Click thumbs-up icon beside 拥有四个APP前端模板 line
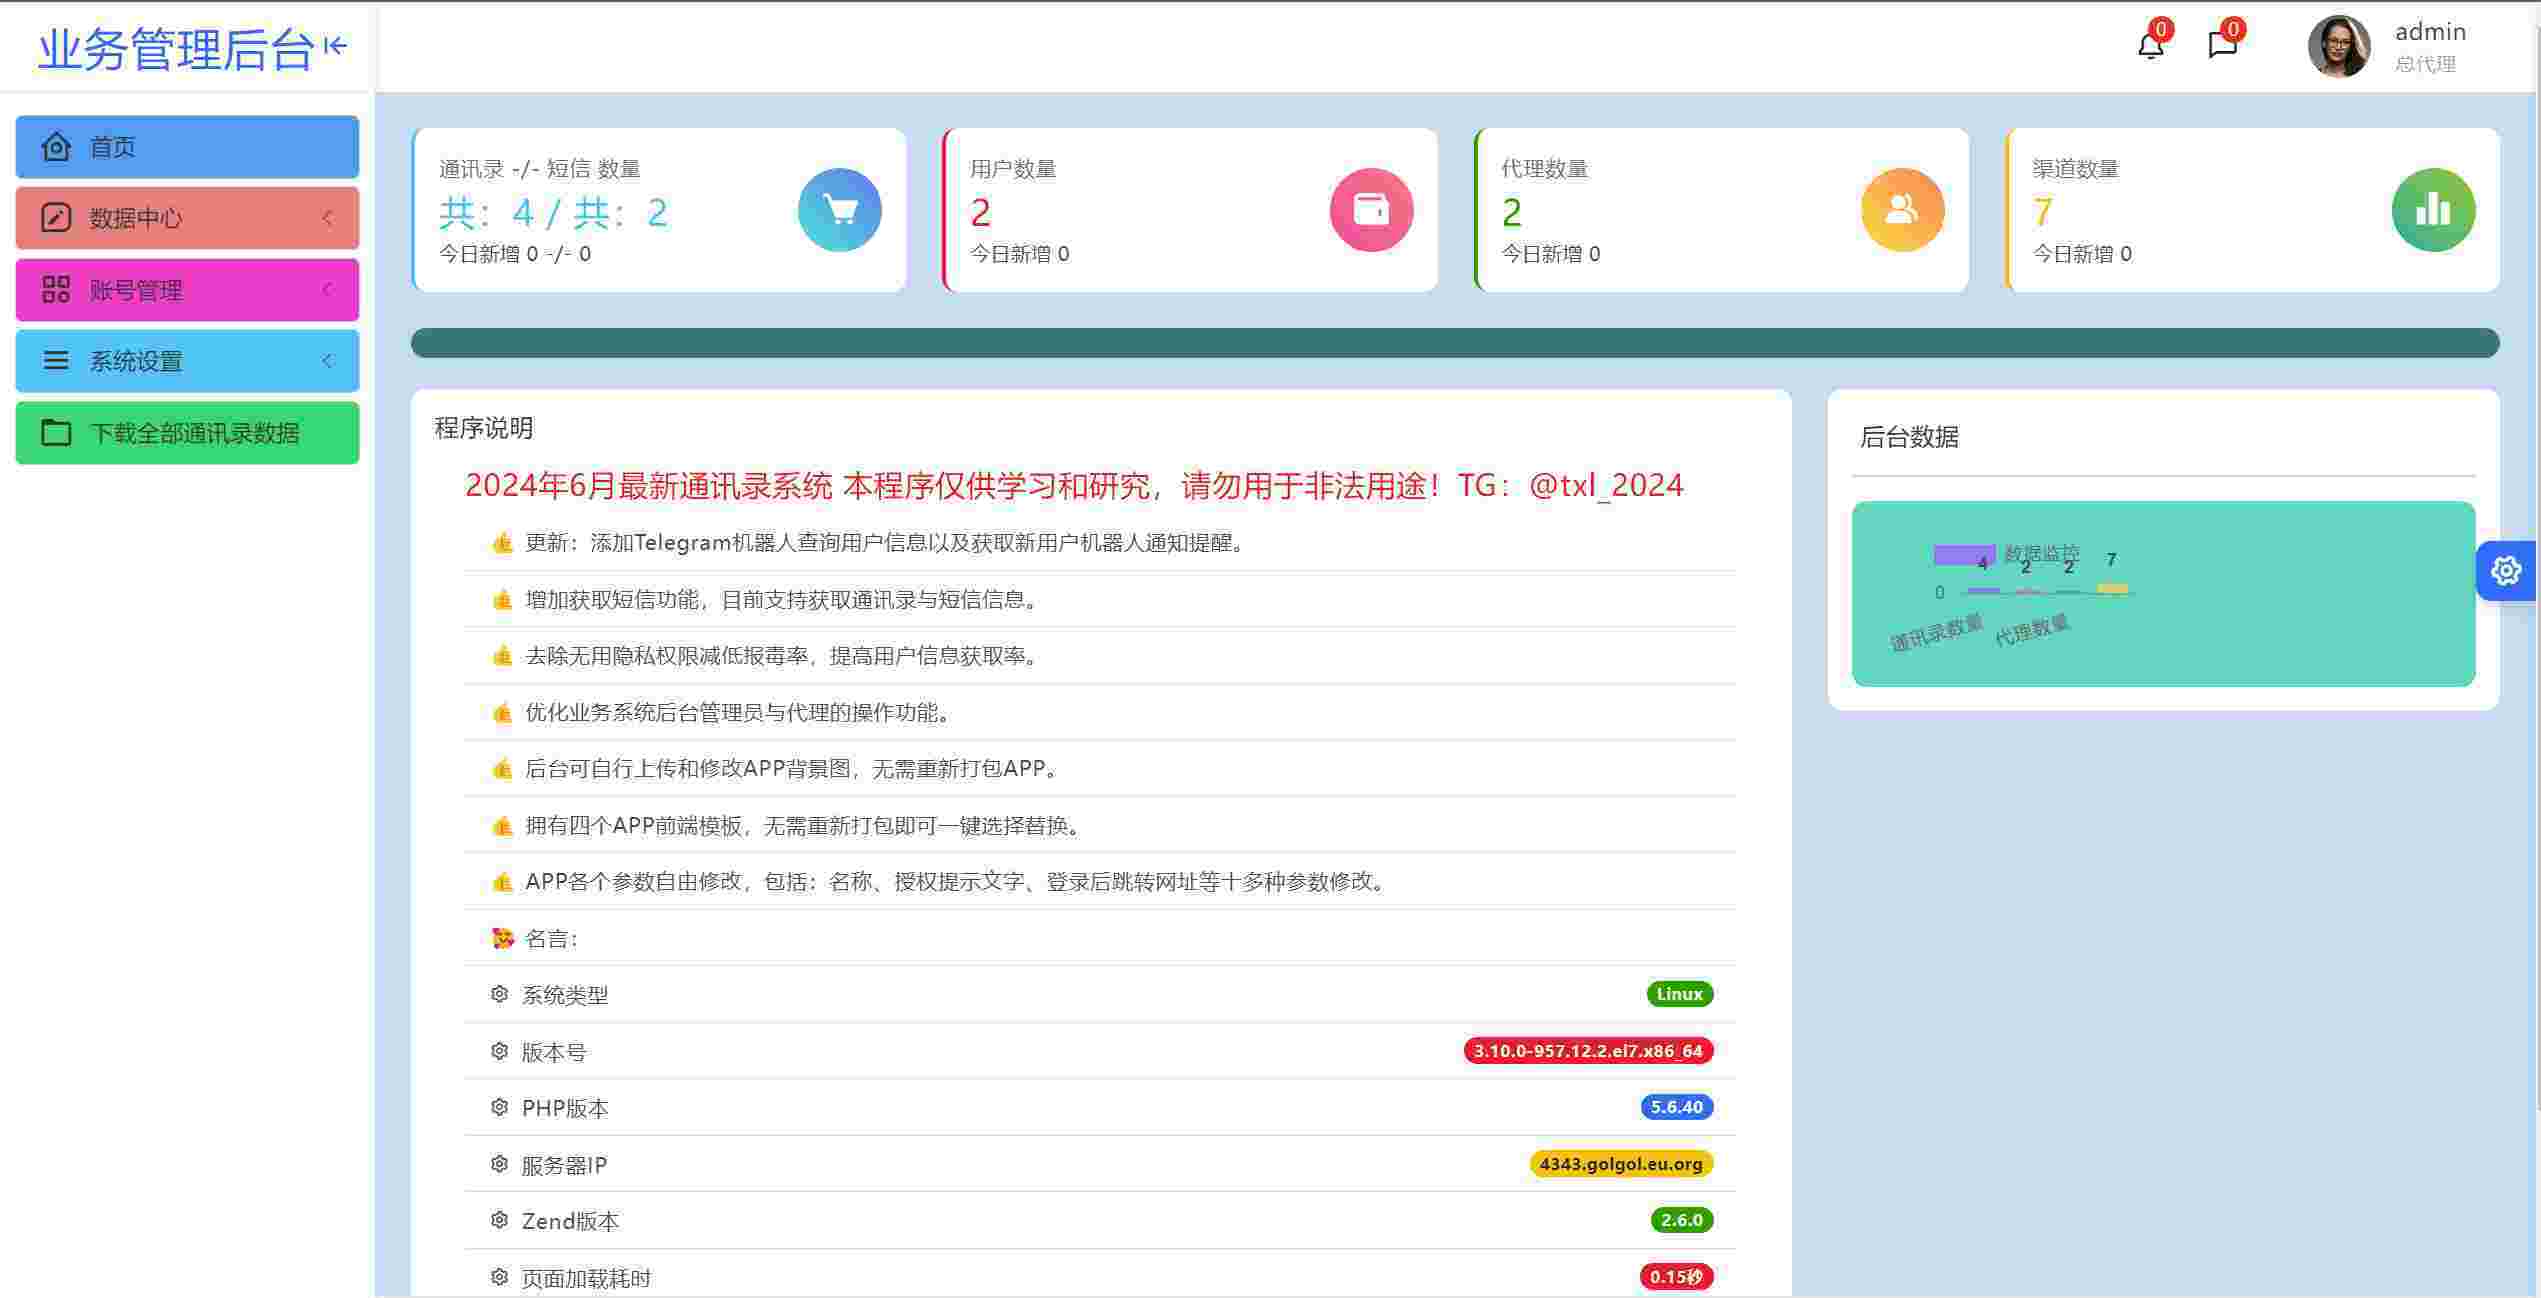The width and height of the screenshot is (2541, 1298). [502, 826]
